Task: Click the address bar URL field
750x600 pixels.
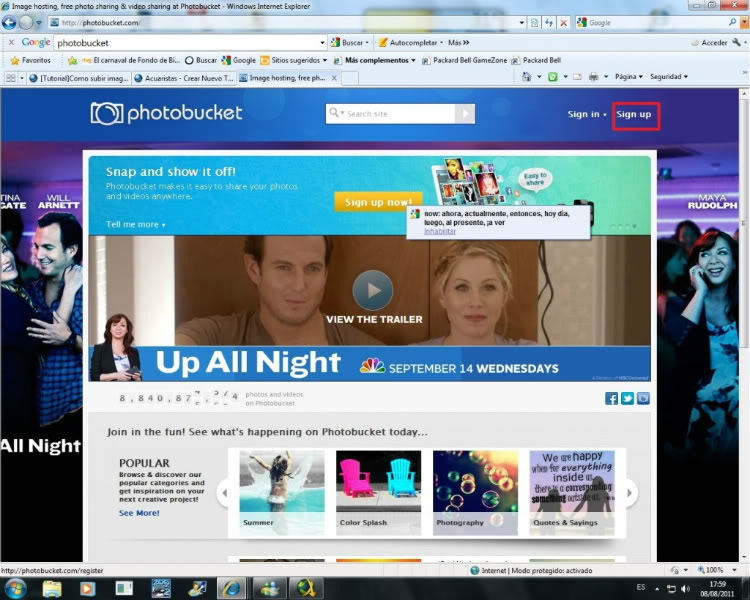Action: [x=287, y=22]
